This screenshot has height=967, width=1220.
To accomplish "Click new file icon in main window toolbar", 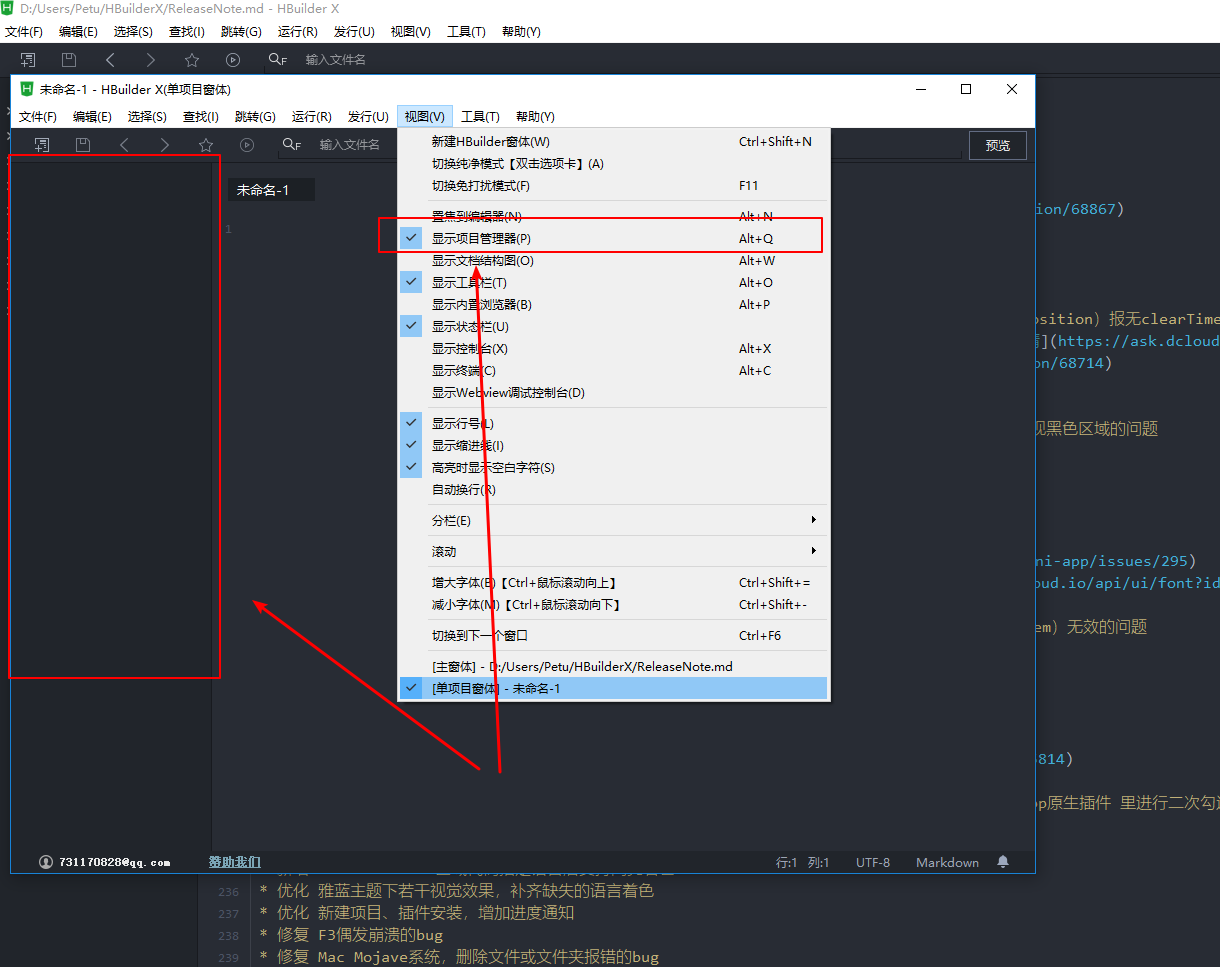I will [28, 60].
